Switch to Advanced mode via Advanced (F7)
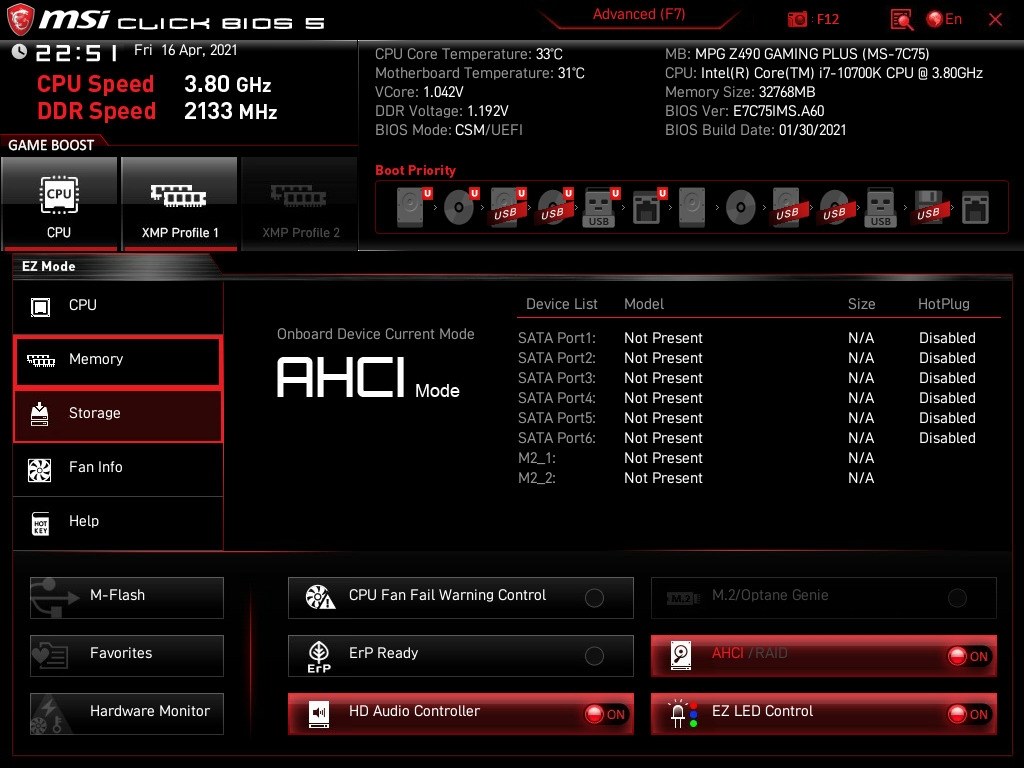Image resolution: width=1024 pixels, height=768 pixels. (638, 14)
